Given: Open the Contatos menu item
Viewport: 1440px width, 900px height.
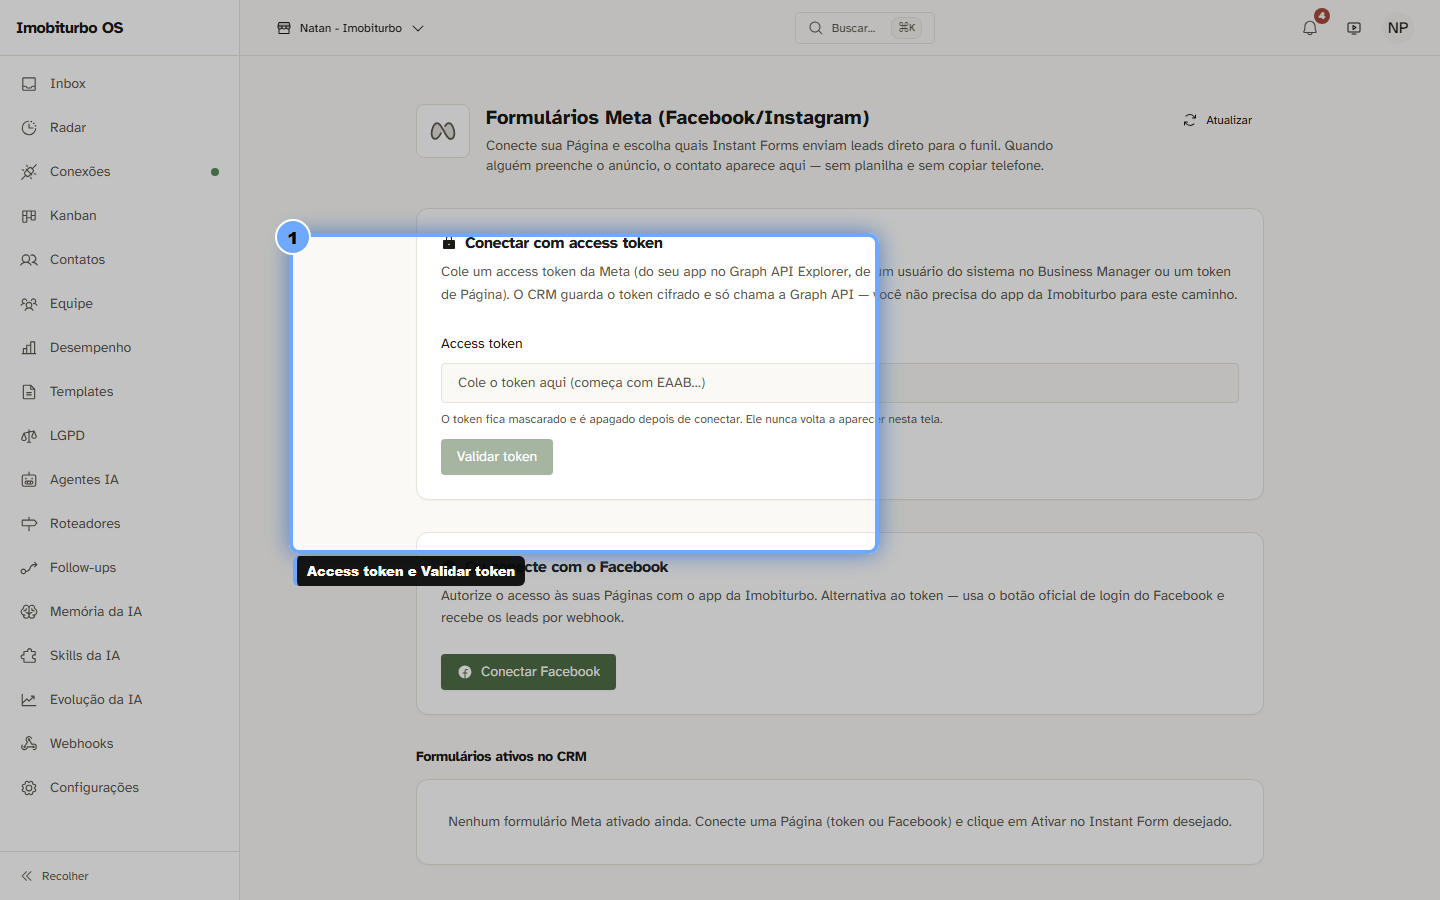Looking at the screenshot, I should (120, 260).
